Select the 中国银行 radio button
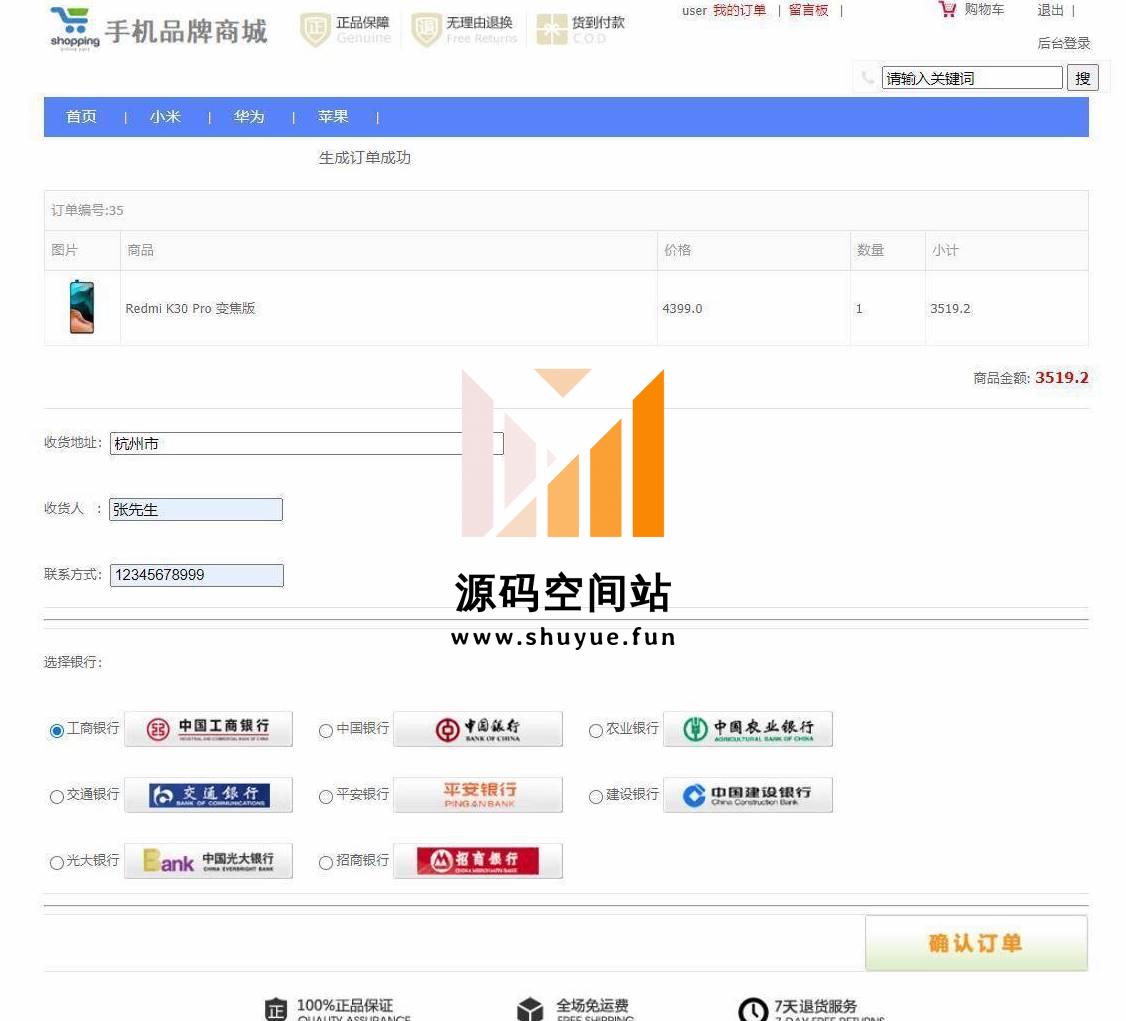The width and height of the screenshot is (1126, 1021). 326,731
